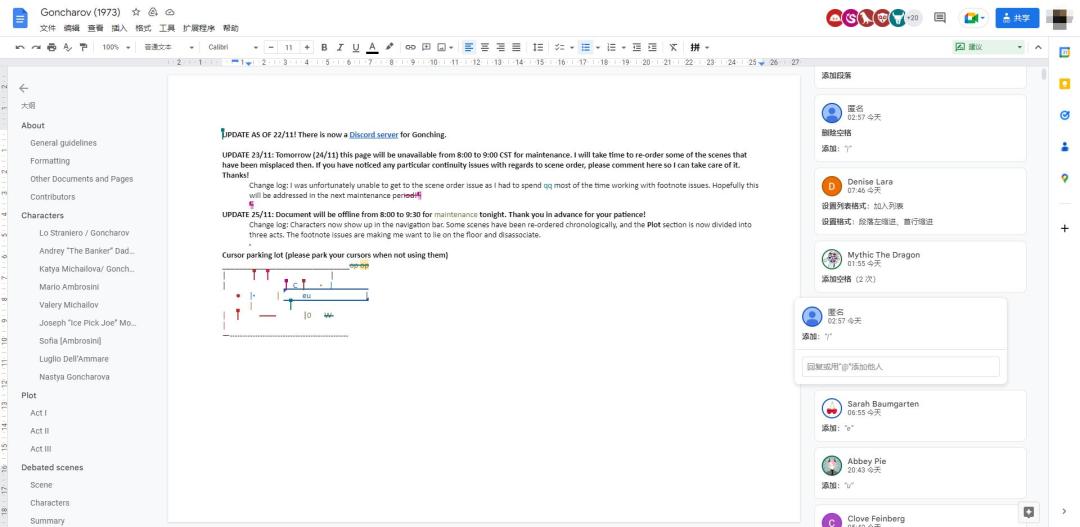This screenshot has height=527, width=1080.
Task: Set center text alignment
Action: (485, 47)
